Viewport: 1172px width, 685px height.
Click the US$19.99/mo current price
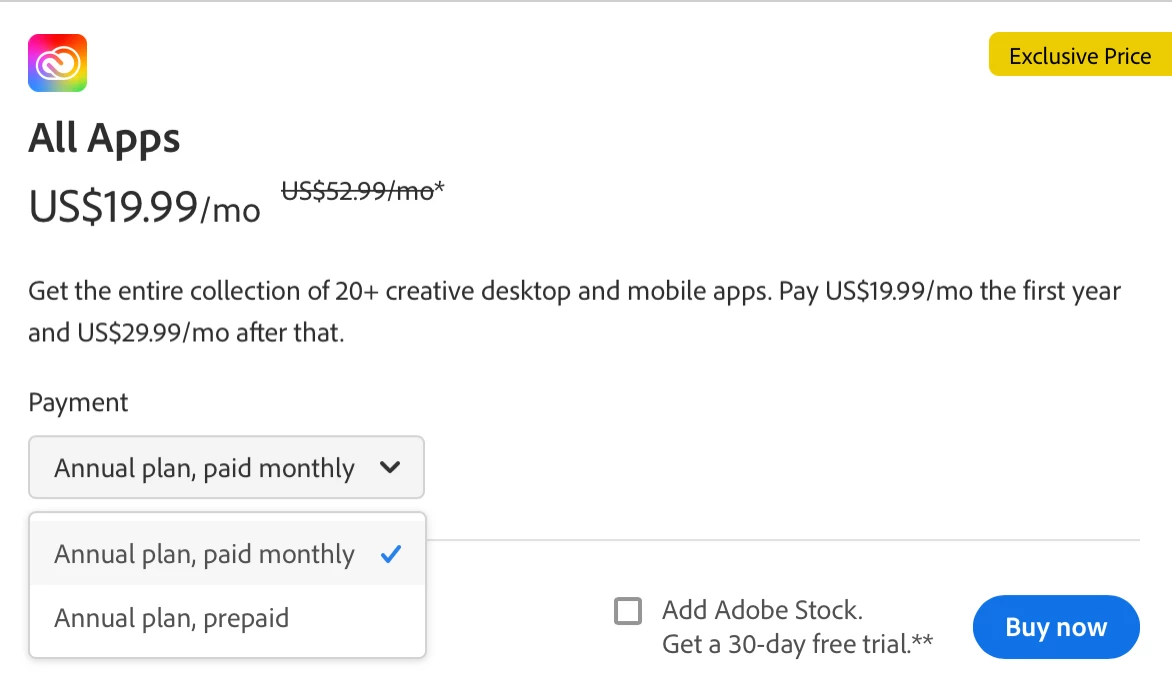click(x=144, y=207)
